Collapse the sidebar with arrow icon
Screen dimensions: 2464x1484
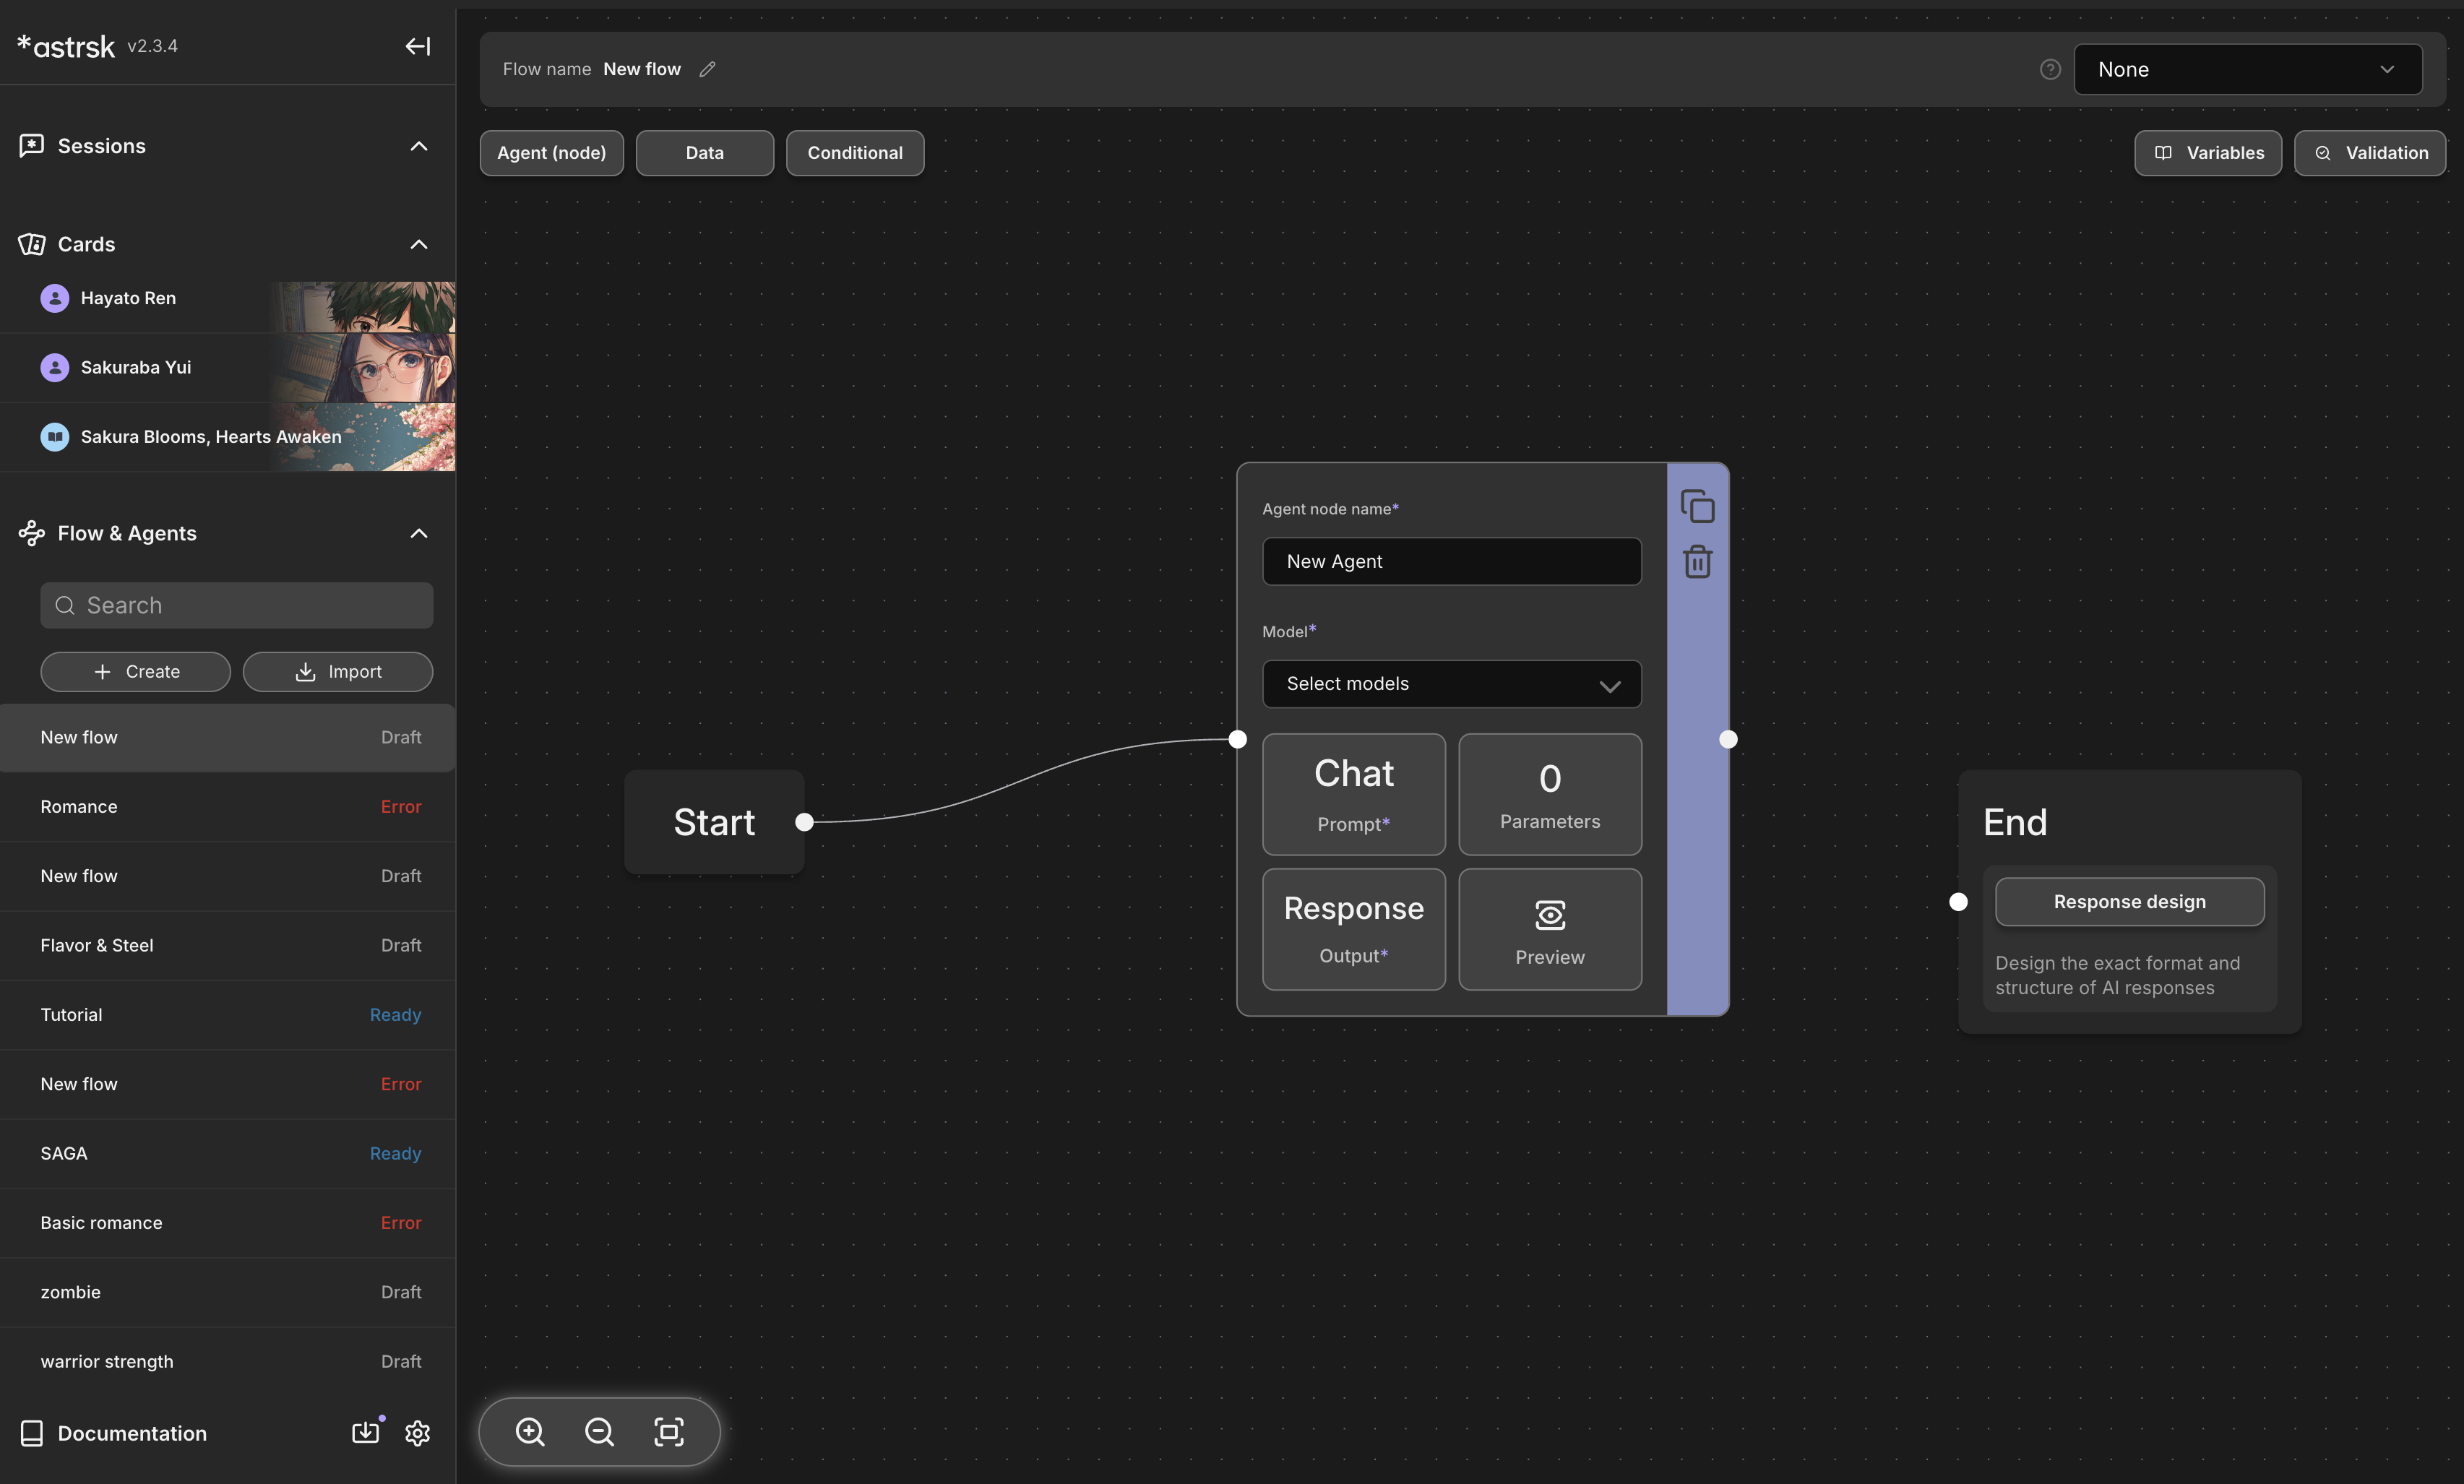coord(417,46)
